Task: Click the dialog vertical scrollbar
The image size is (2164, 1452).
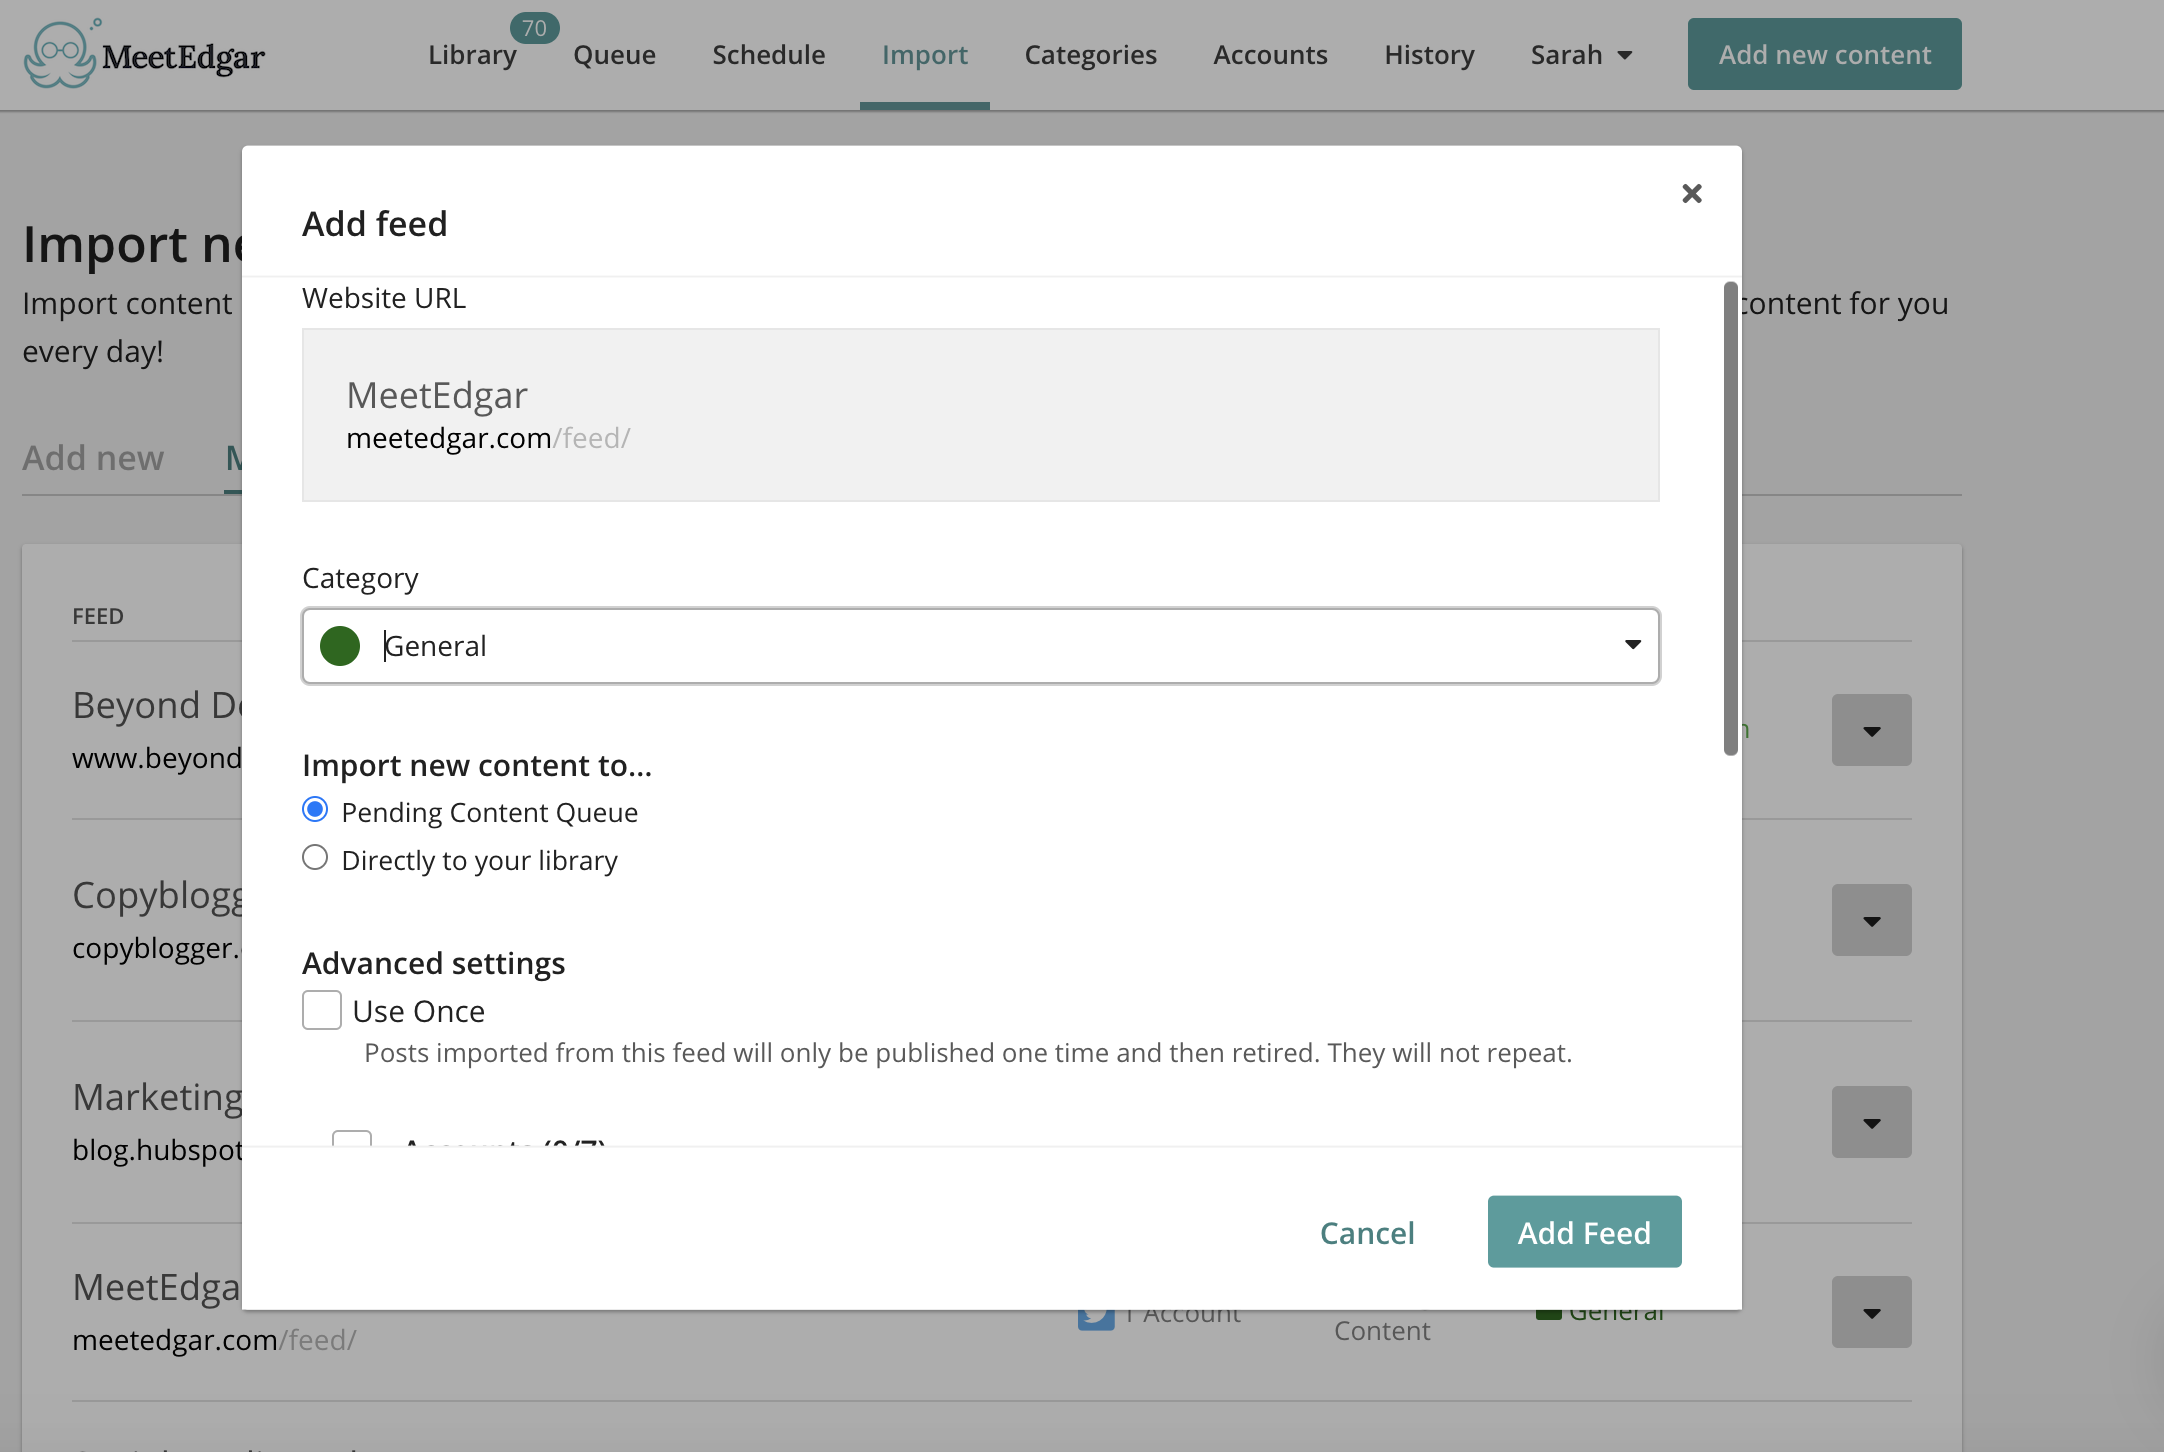Action: point(1730,518)
